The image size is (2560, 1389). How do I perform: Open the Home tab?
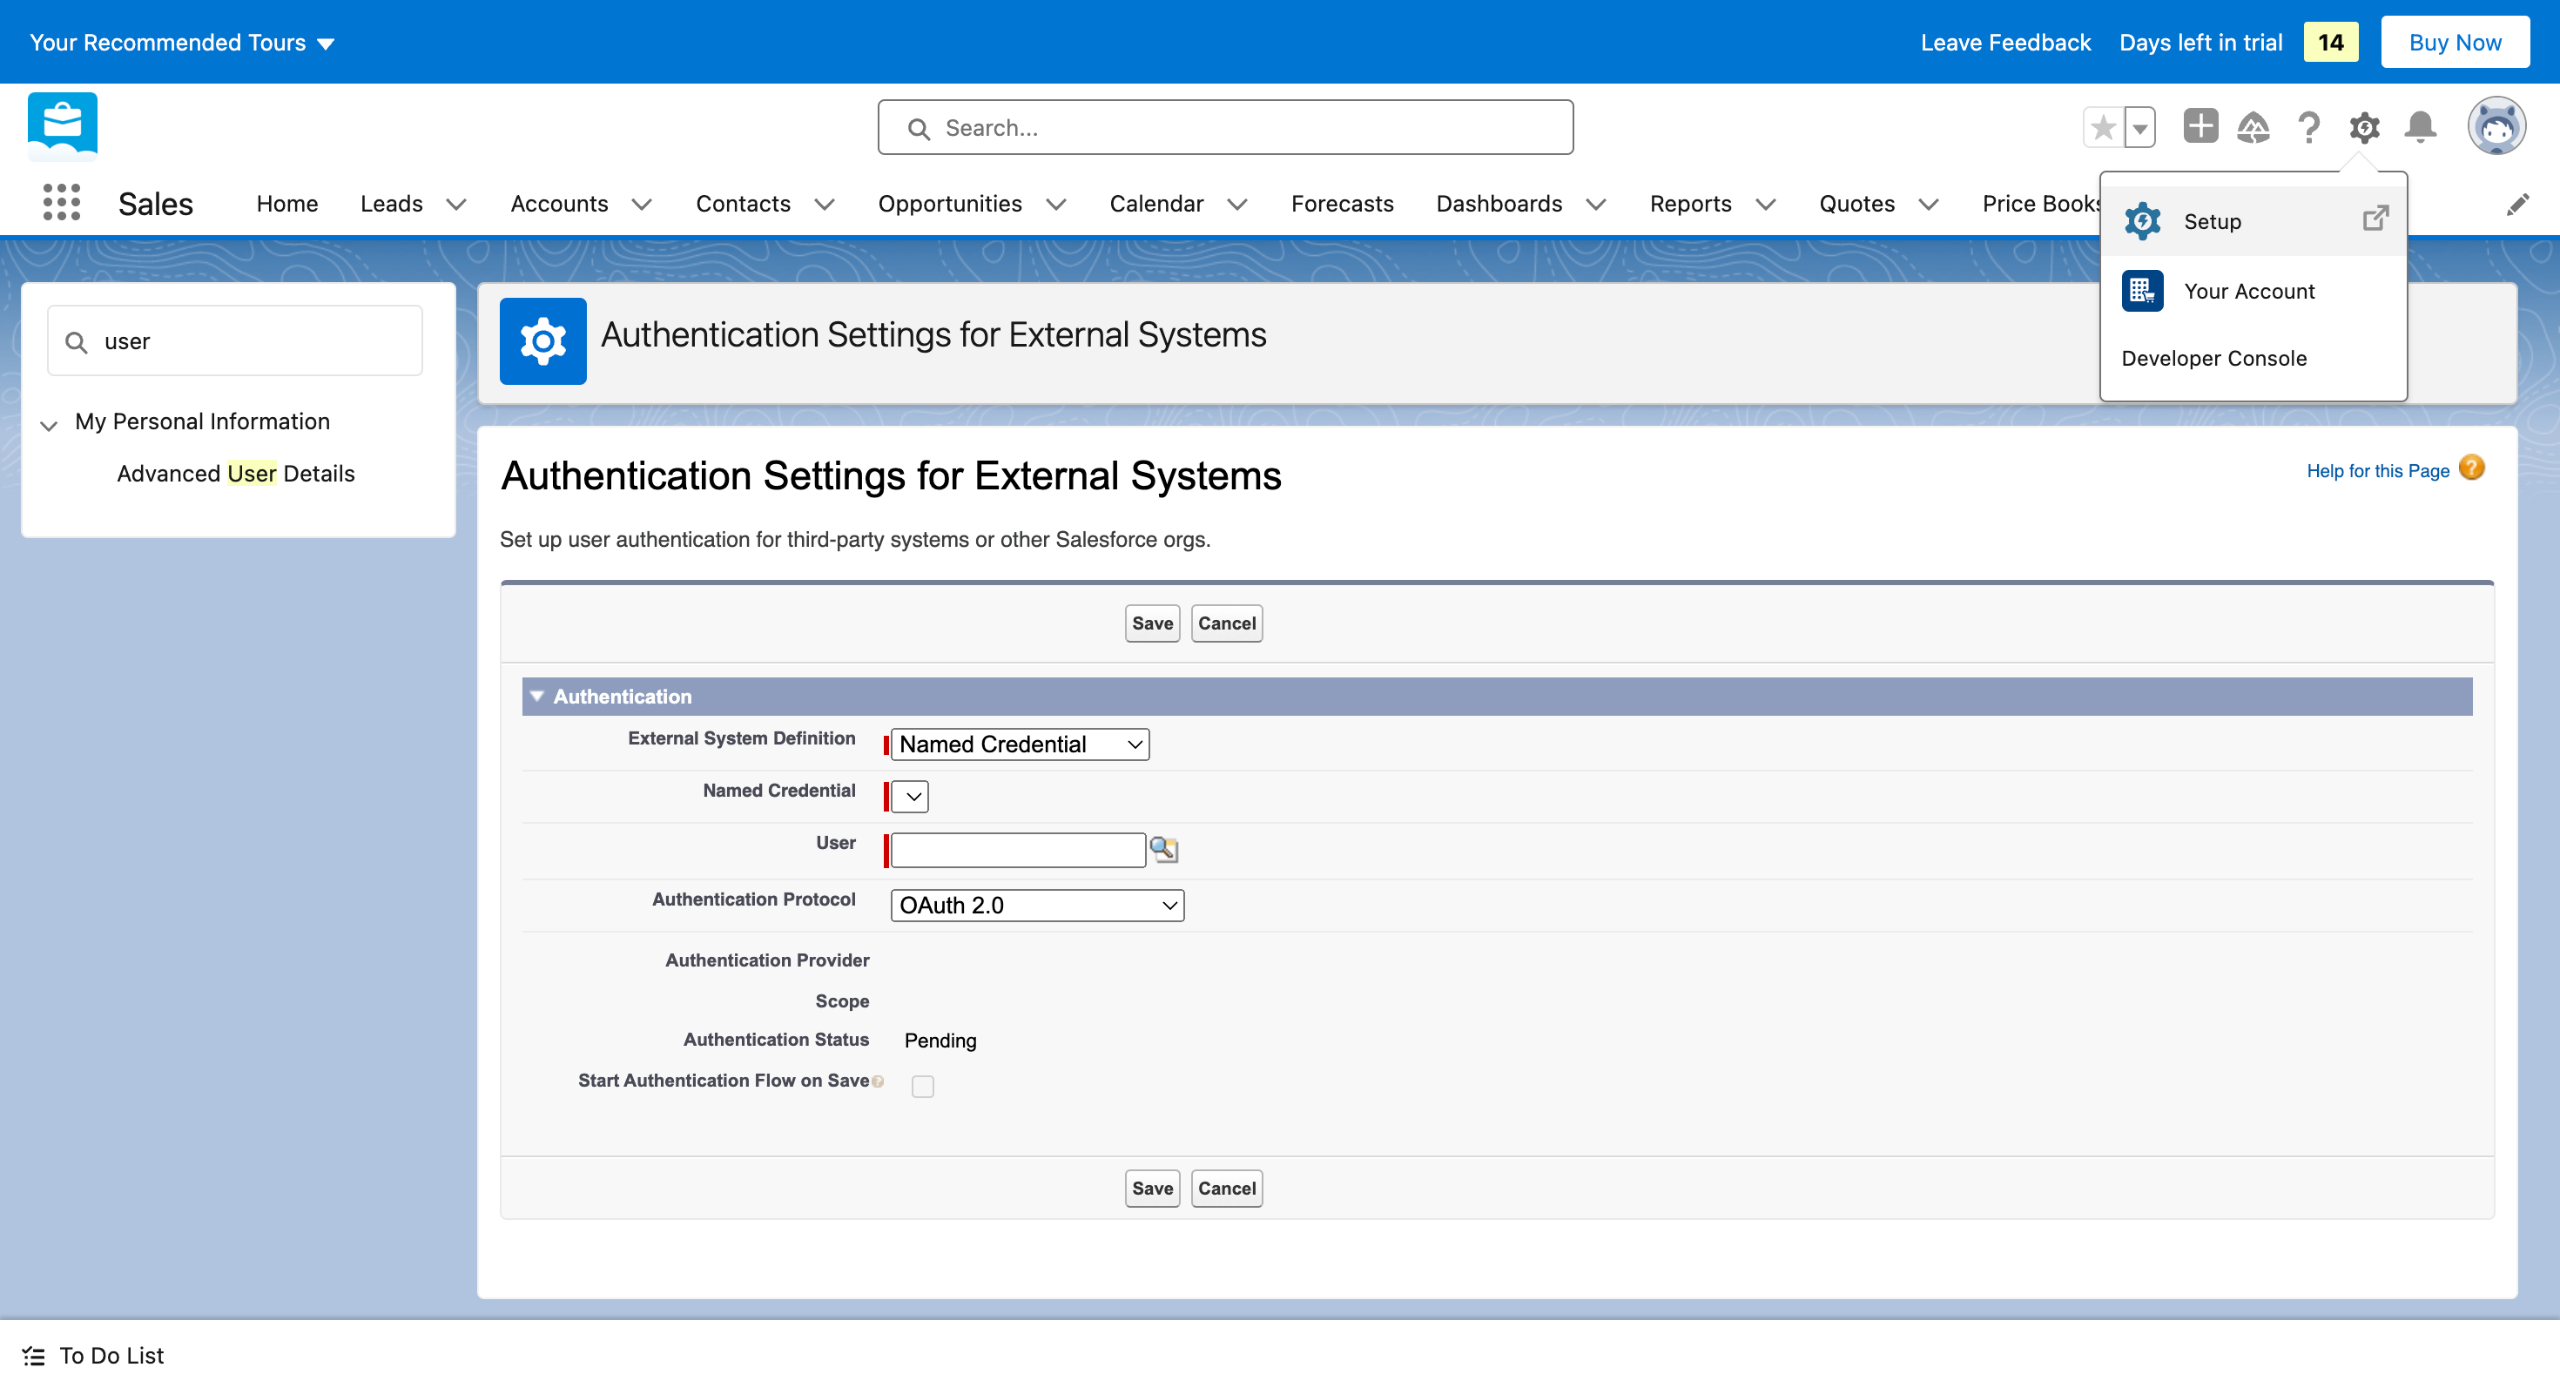coord(287,203)
